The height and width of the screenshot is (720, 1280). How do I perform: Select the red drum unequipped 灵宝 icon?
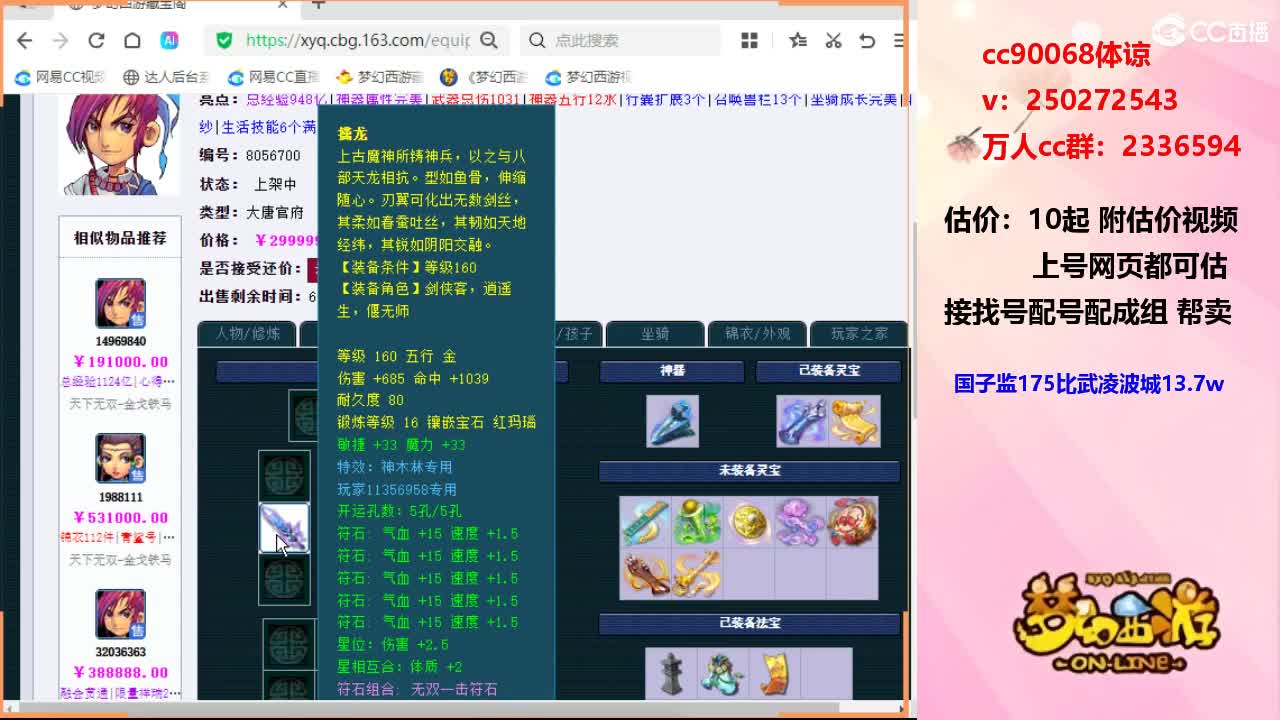tap(852, 522)
